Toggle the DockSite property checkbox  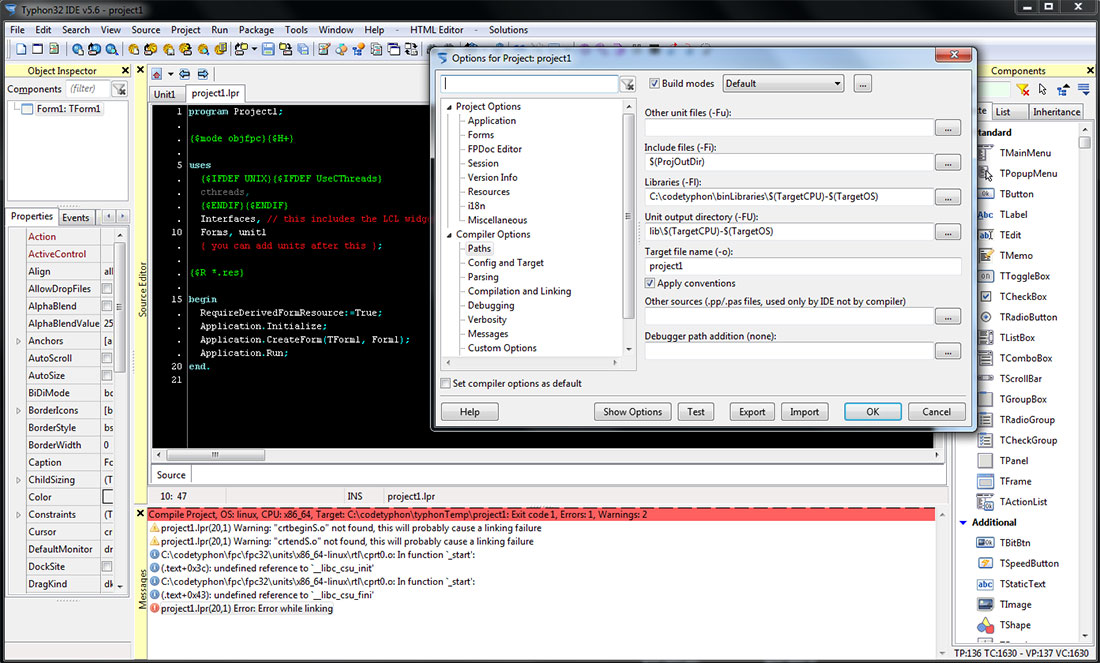pos(107,566)
